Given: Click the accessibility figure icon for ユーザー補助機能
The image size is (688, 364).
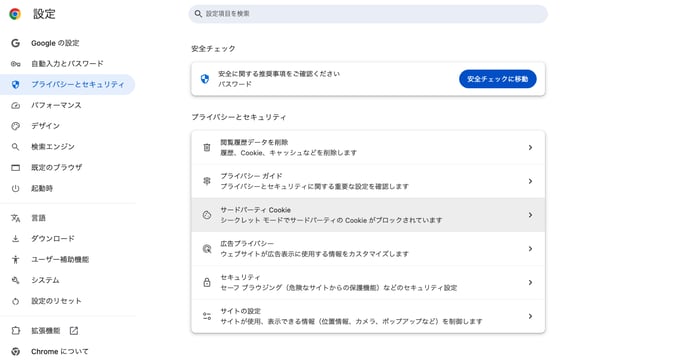Looking at the screenshot, I should 15,260.
